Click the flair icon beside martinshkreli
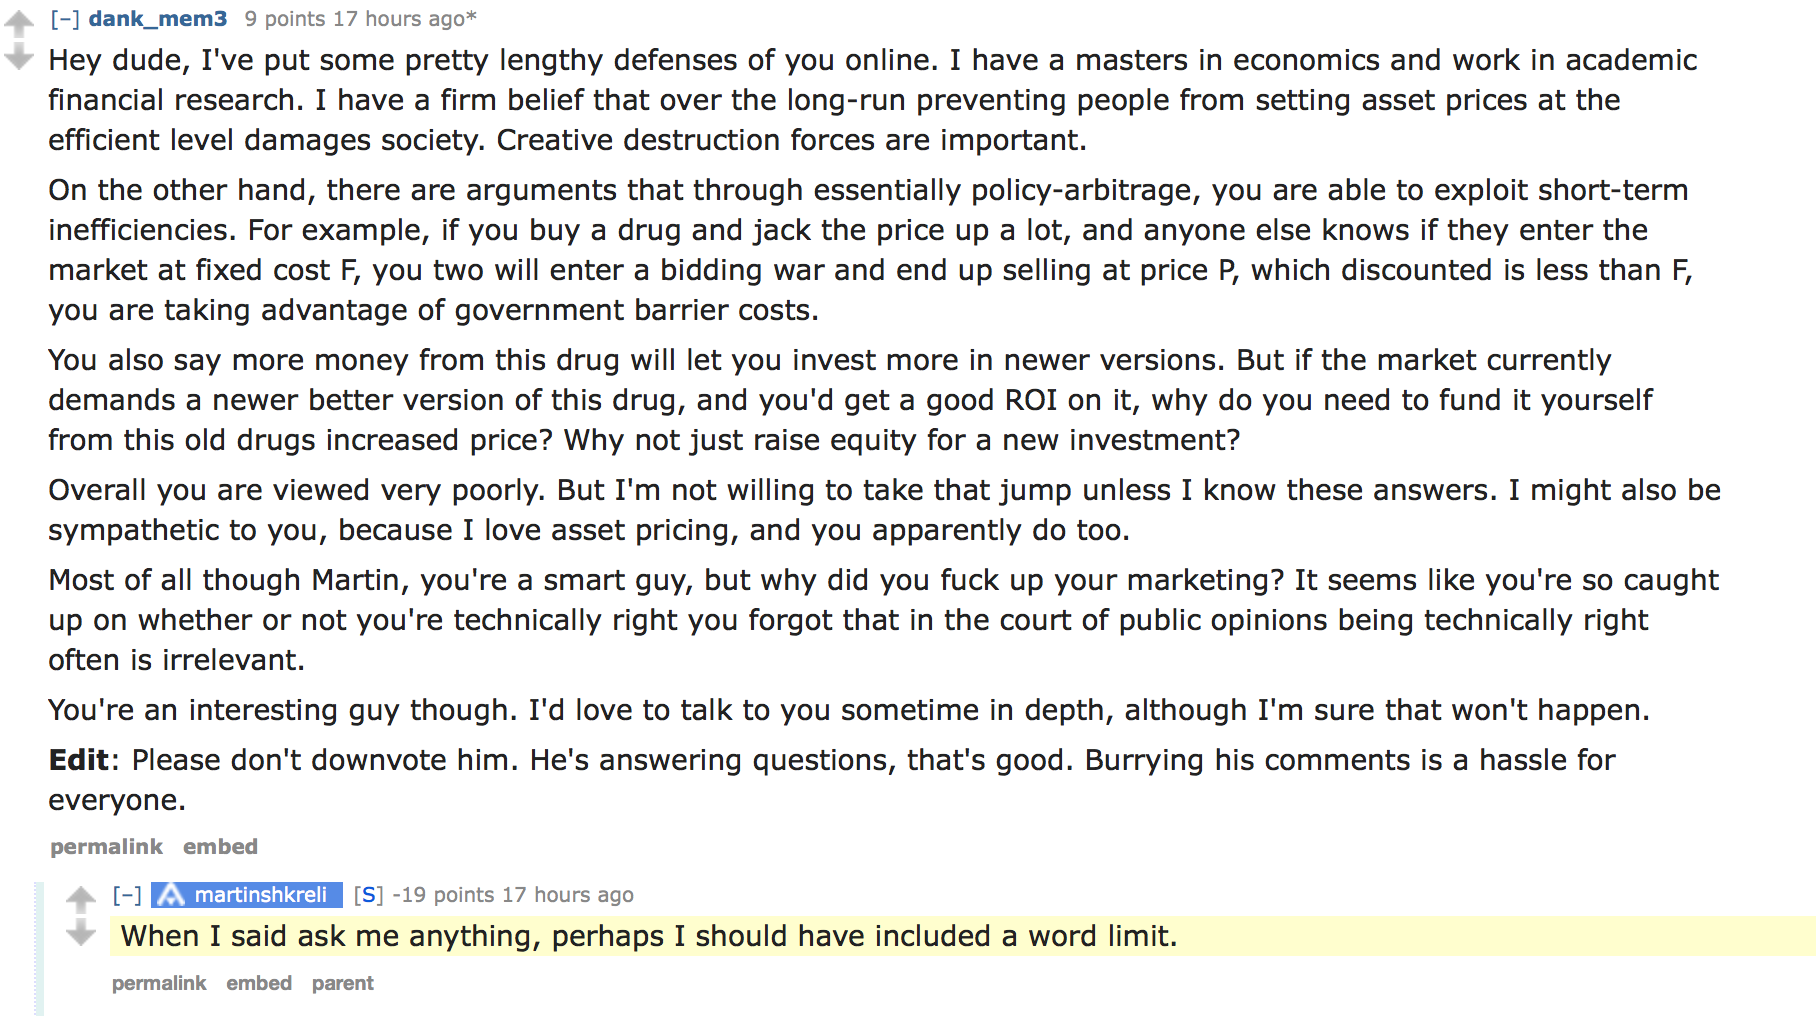 (x=171, y=895)
